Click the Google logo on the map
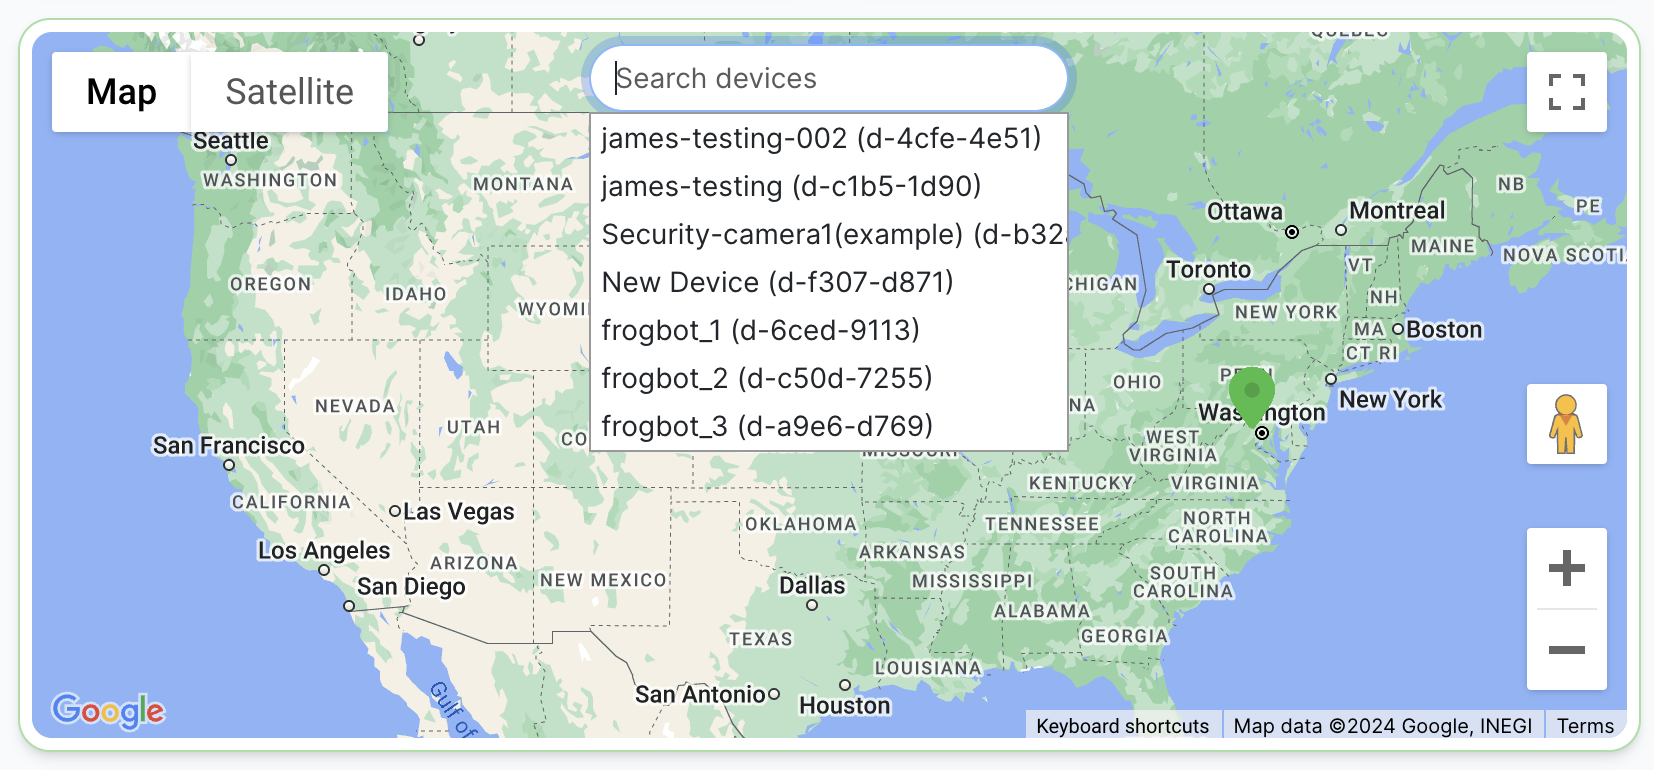Screen dimensions: 1654x770 pos(108,711)
